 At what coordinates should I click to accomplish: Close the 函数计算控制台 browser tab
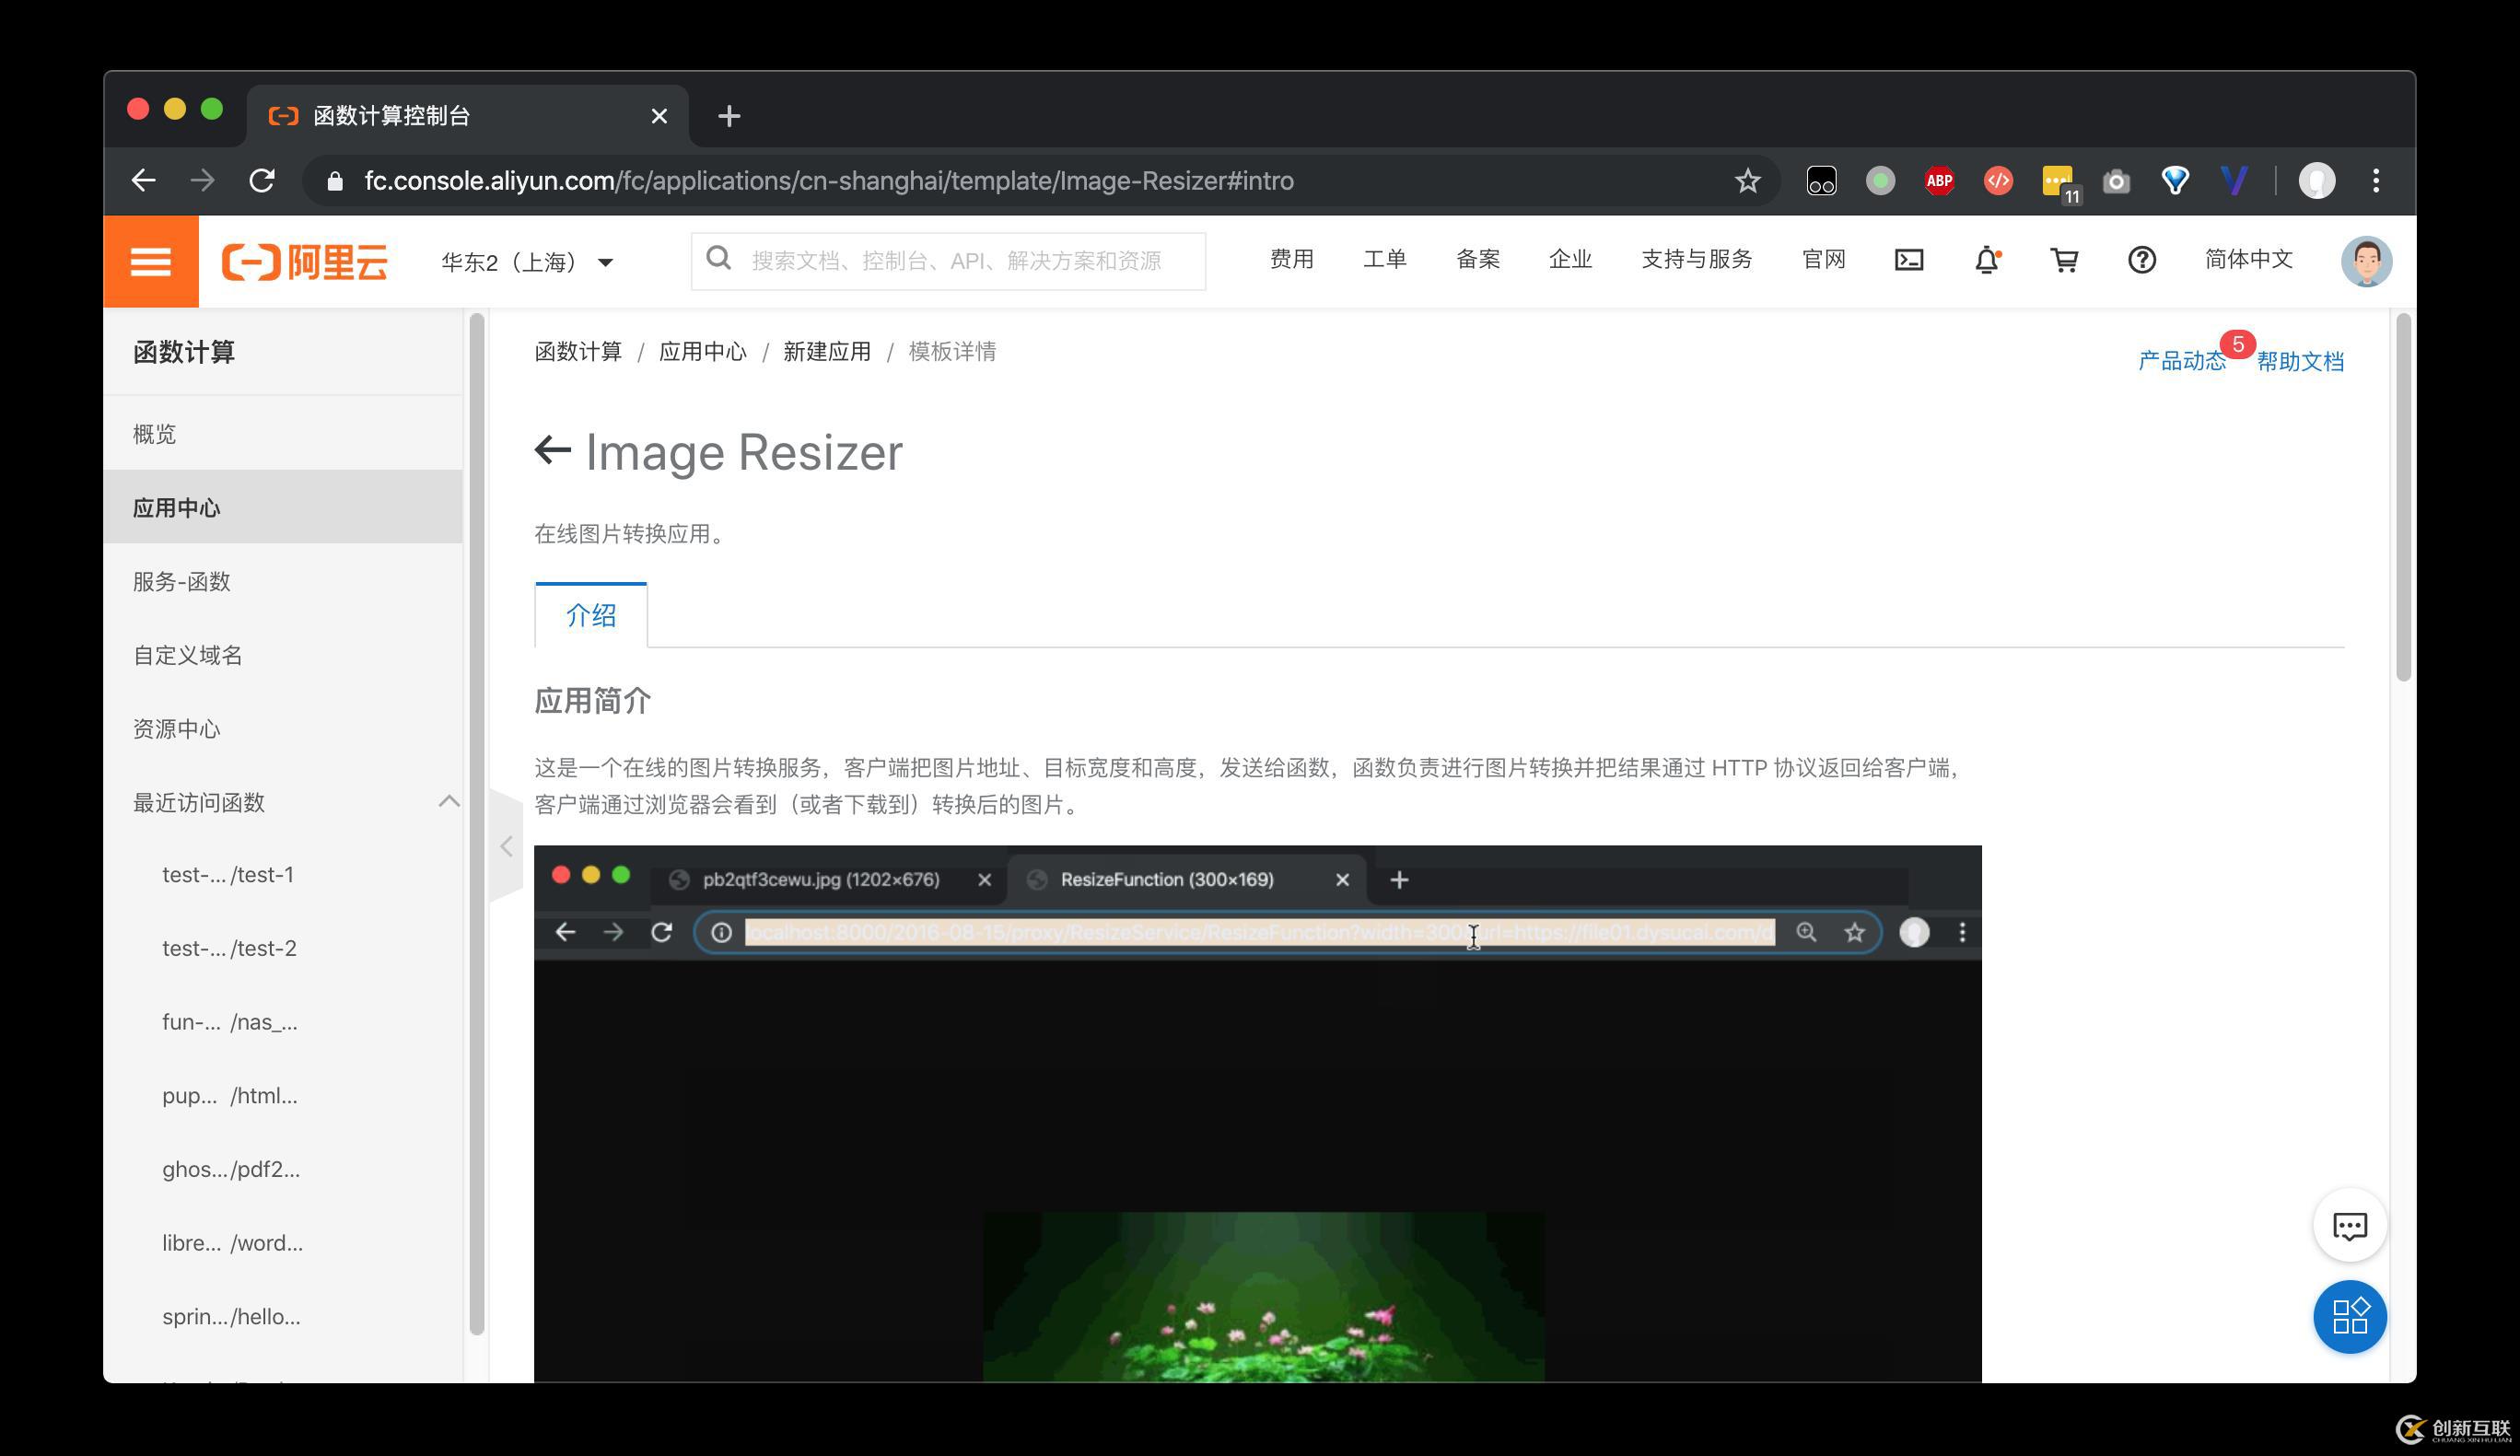(659, 116)
